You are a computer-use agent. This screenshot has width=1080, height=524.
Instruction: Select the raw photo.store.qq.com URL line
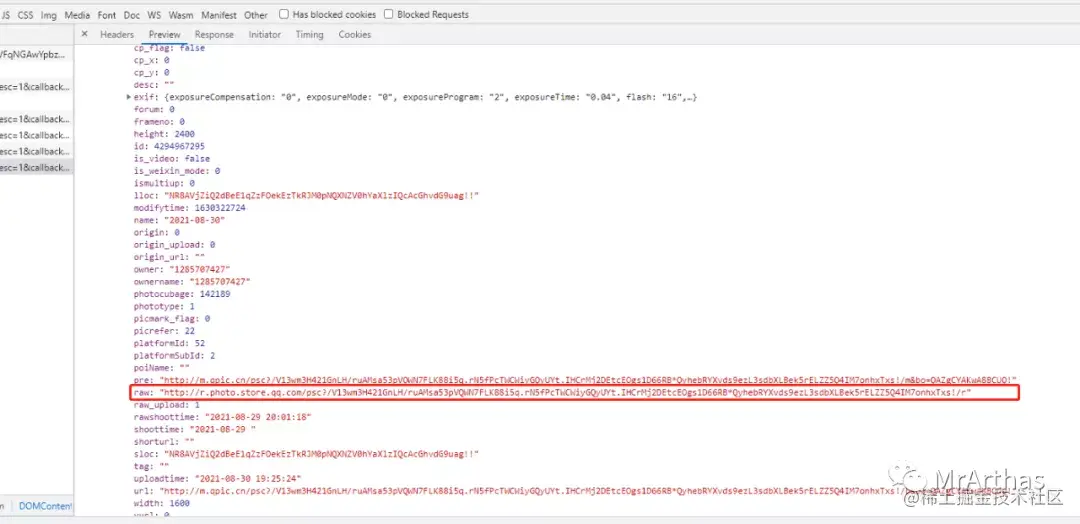click(x=552, y=392)
